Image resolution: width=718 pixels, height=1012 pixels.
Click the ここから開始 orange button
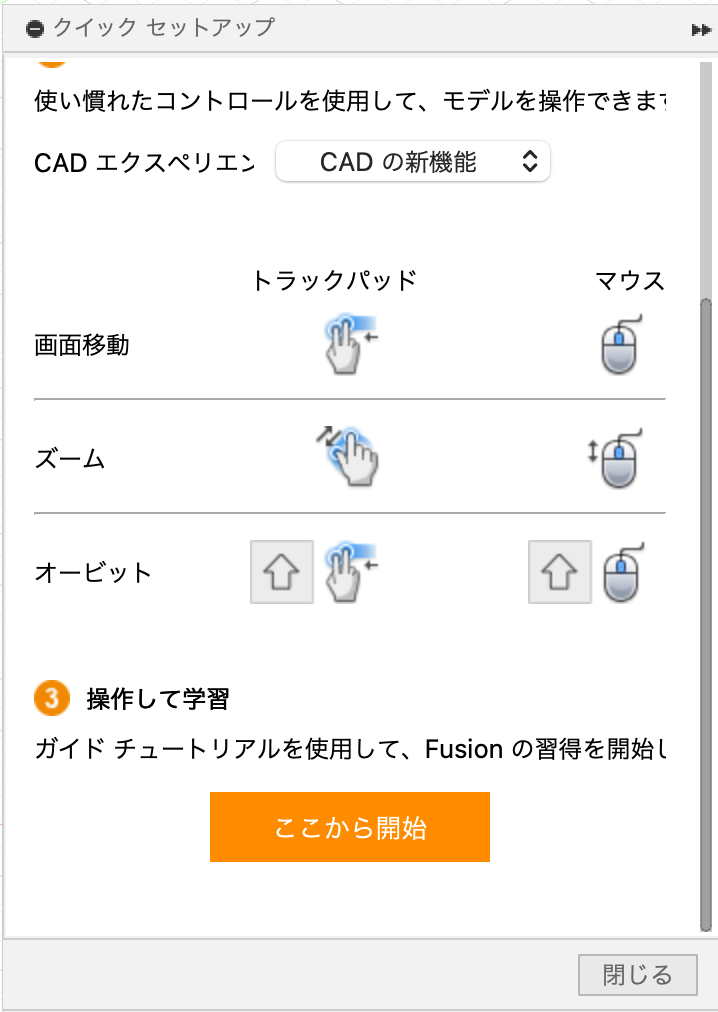[349, 827]
